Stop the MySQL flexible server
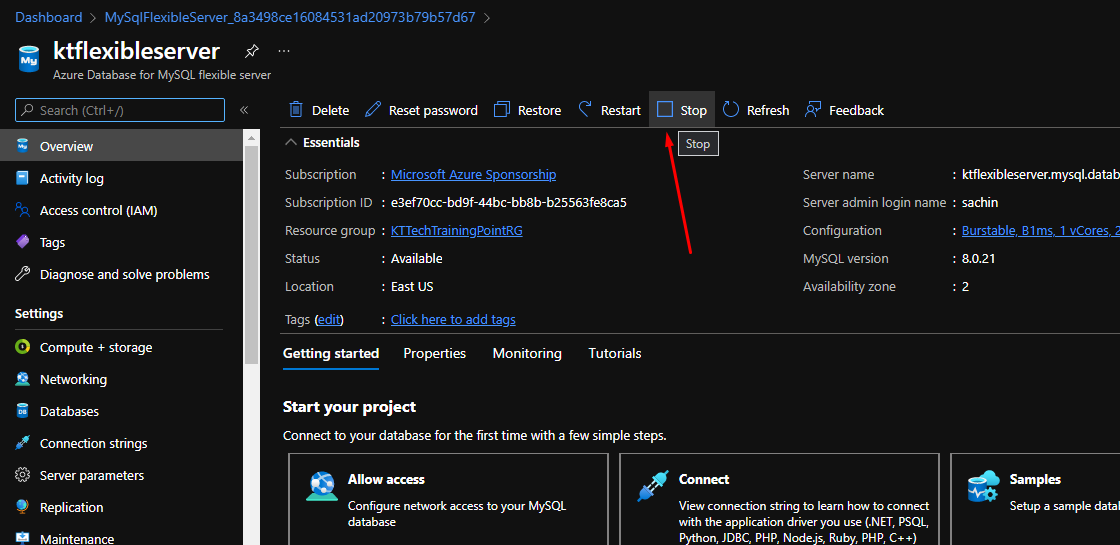This screenshot has width=1120, height=545. pos(682,110)
